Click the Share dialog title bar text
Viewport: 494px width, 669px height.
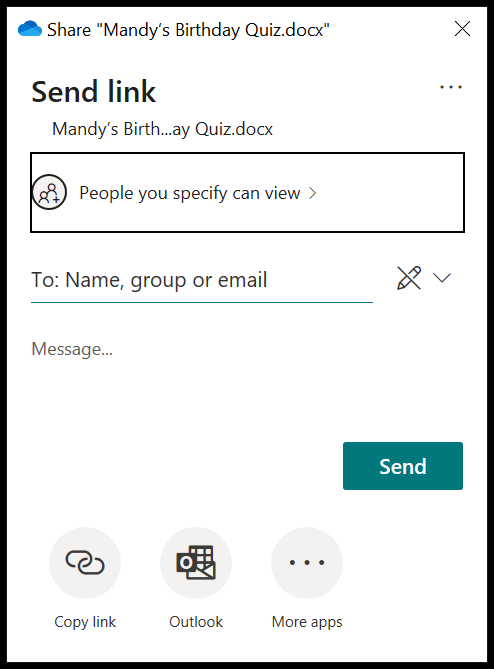[x=188, y=30]
